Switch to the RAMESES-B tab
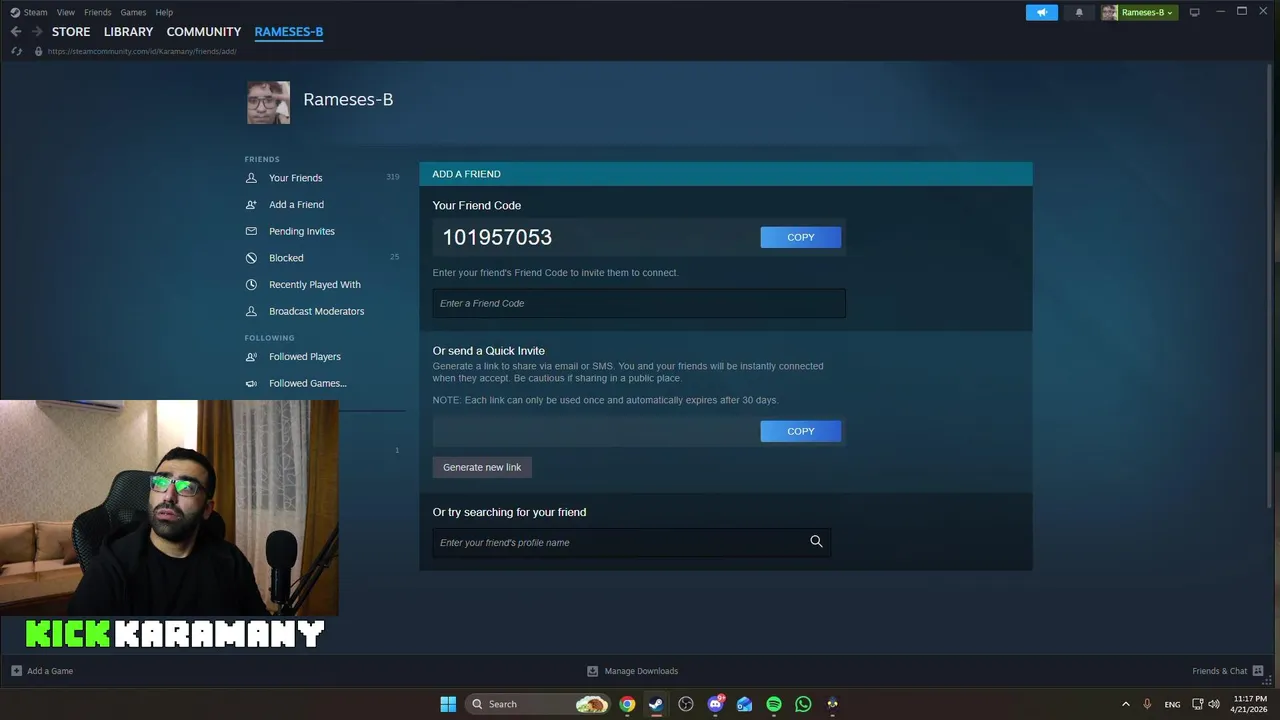The width and height of the screenshot is (1280, 720). [289, 32]
